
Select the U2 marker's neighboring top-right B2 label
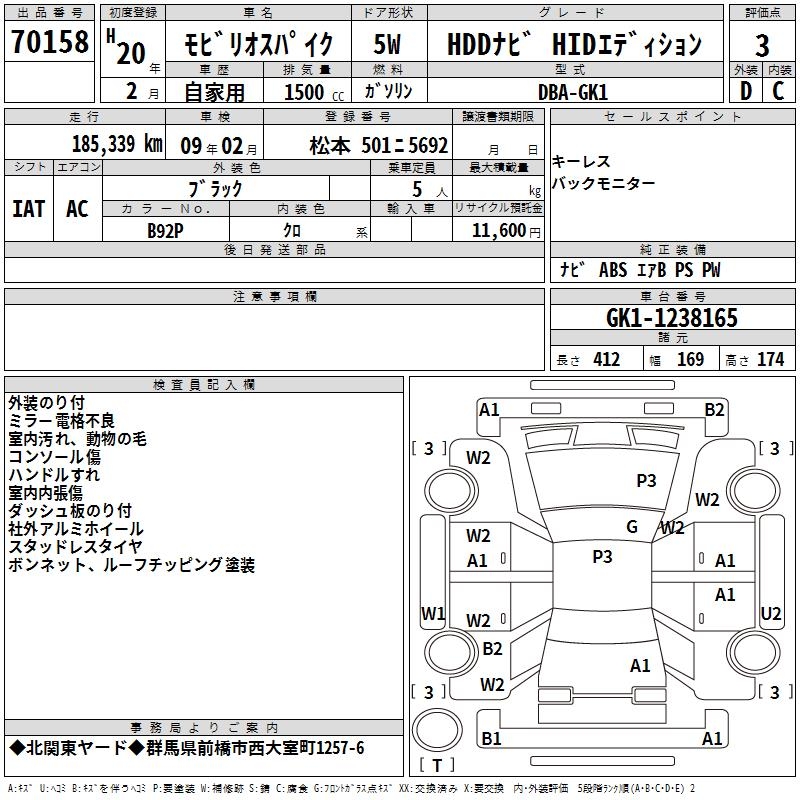pos(714,409)
